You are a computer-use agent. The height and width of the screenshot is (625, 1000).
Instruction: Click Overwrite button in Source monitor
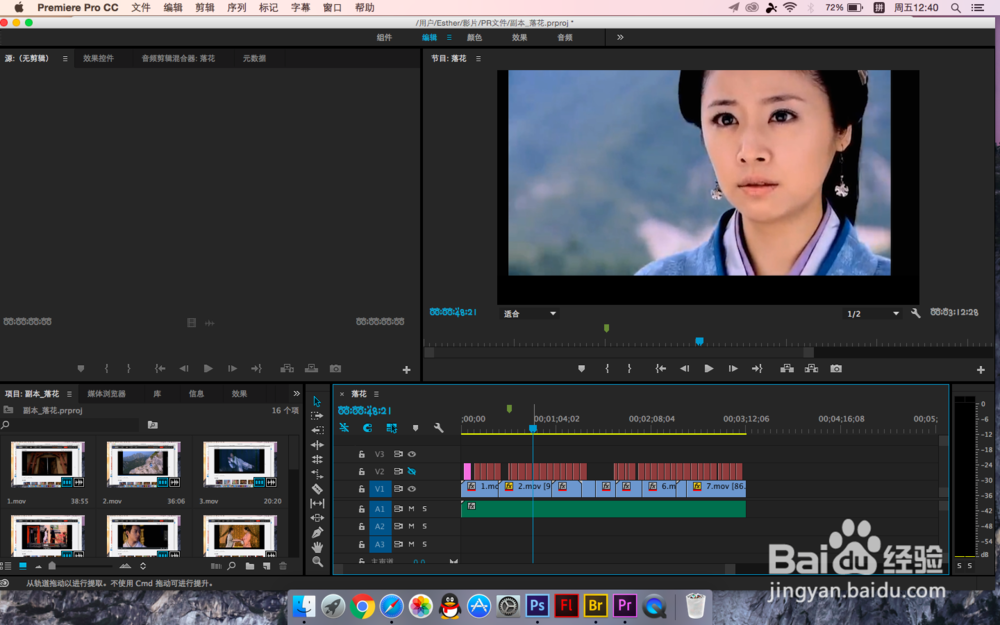pyautogui.click(x=311, y=369)
